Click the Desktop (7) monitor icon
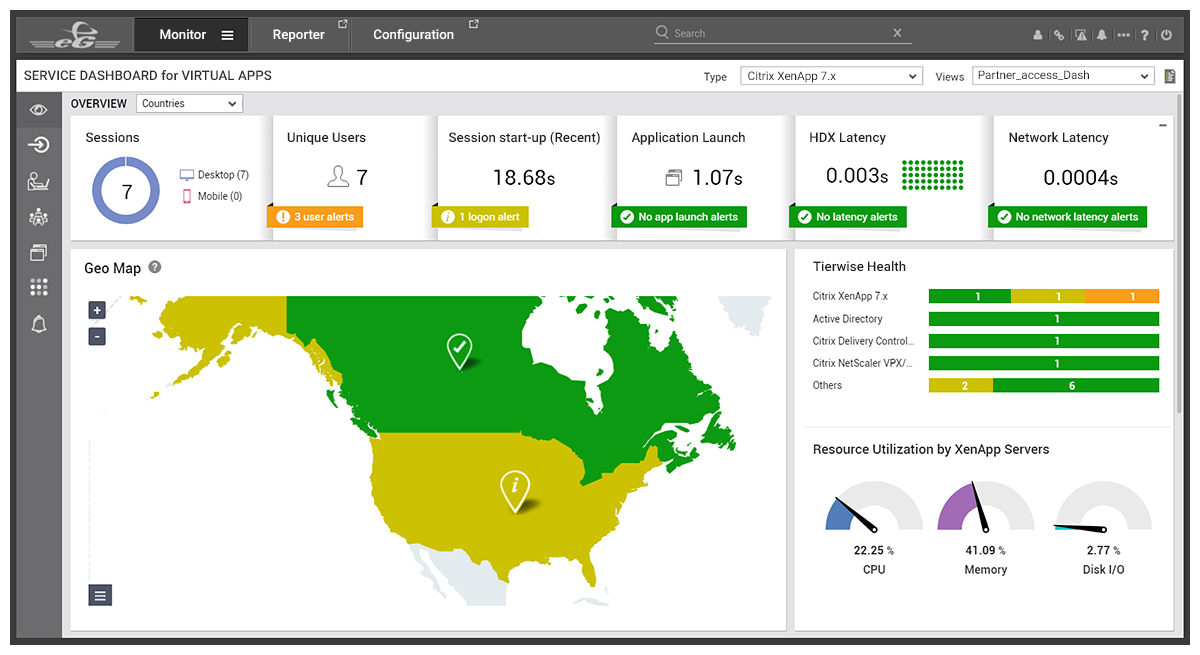 [186, 175]
